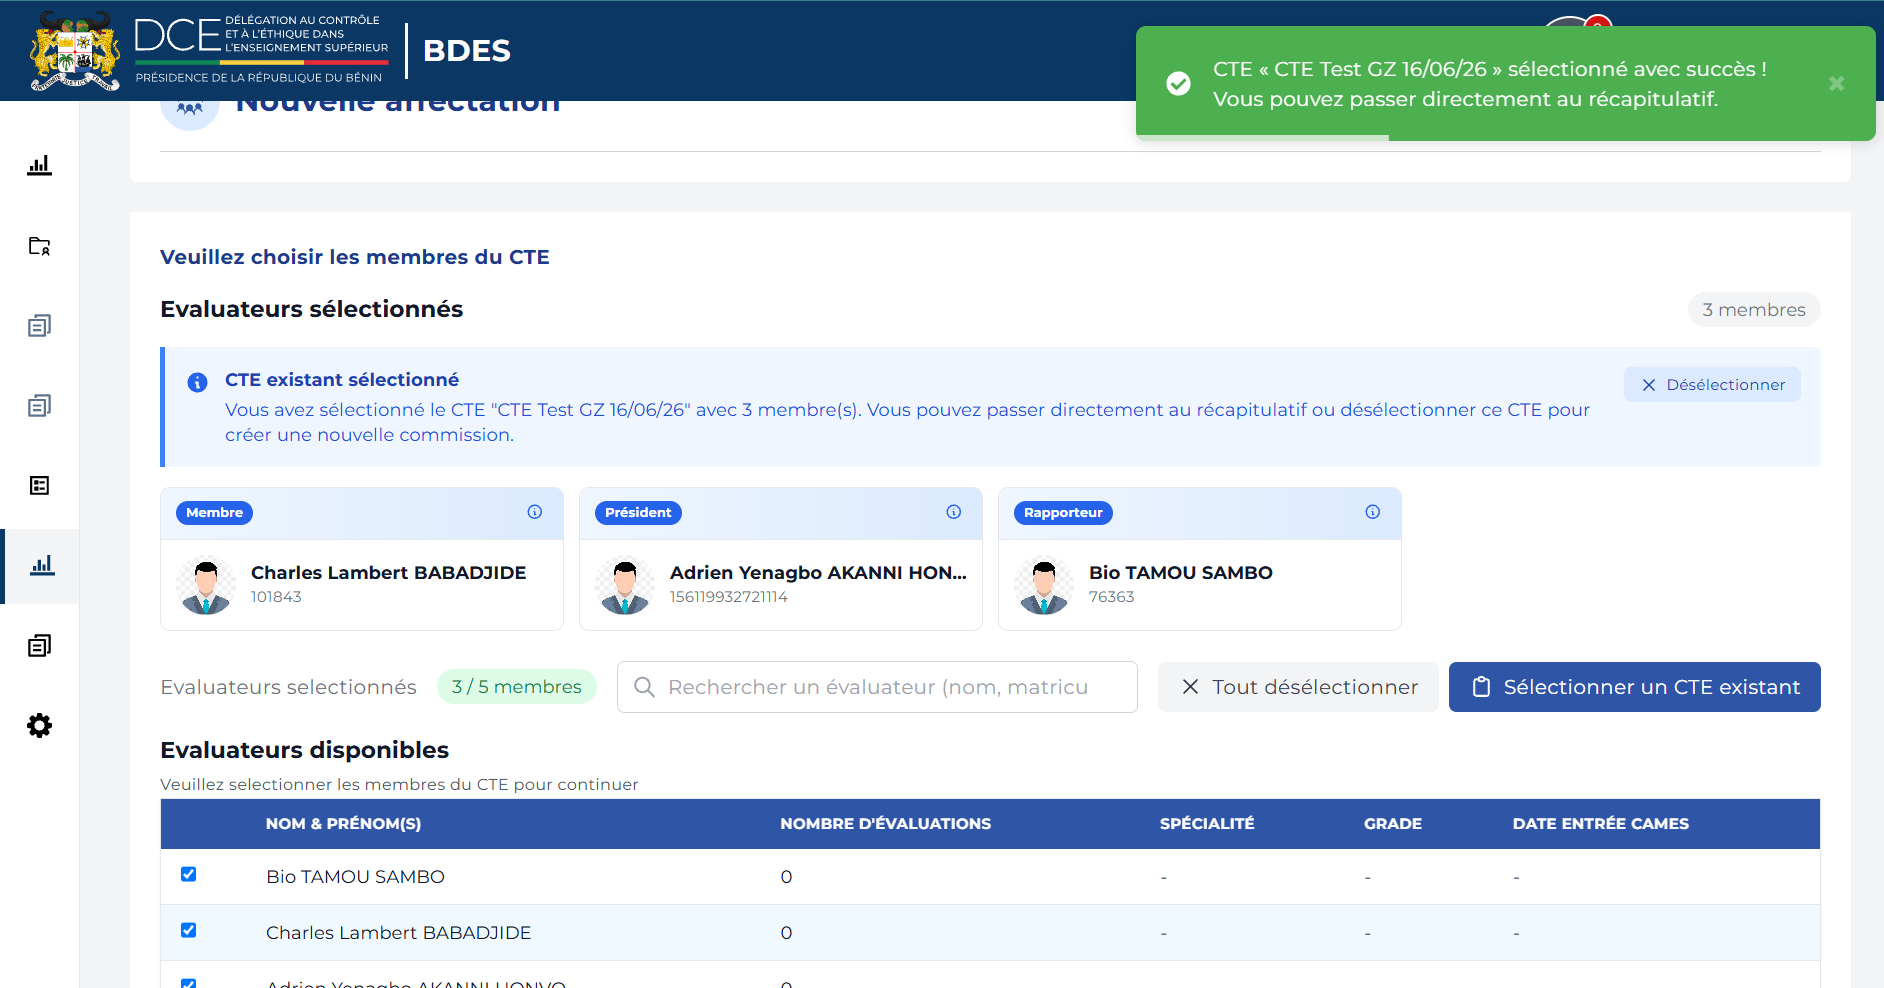Open the form list sidebar icon
Image resolution: width=1884 pixels, height=988 pixels.
tap(39, 485)
